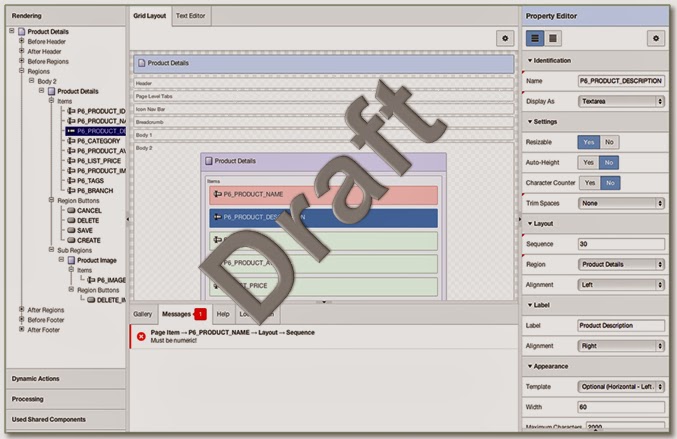Click the P6_LIST_PRICE item icon in tree
The image size is (677, 439).
coord(71,161)
